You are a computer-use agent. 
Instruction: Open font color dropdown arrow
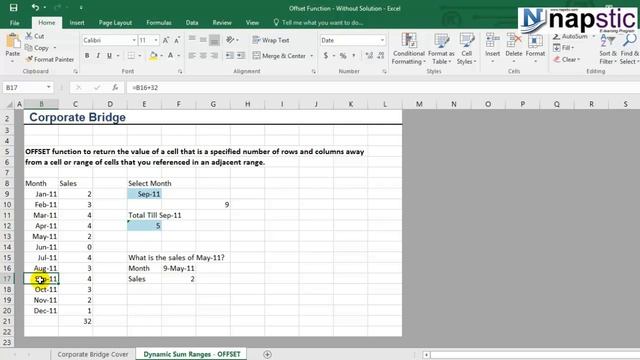[178, 56]
